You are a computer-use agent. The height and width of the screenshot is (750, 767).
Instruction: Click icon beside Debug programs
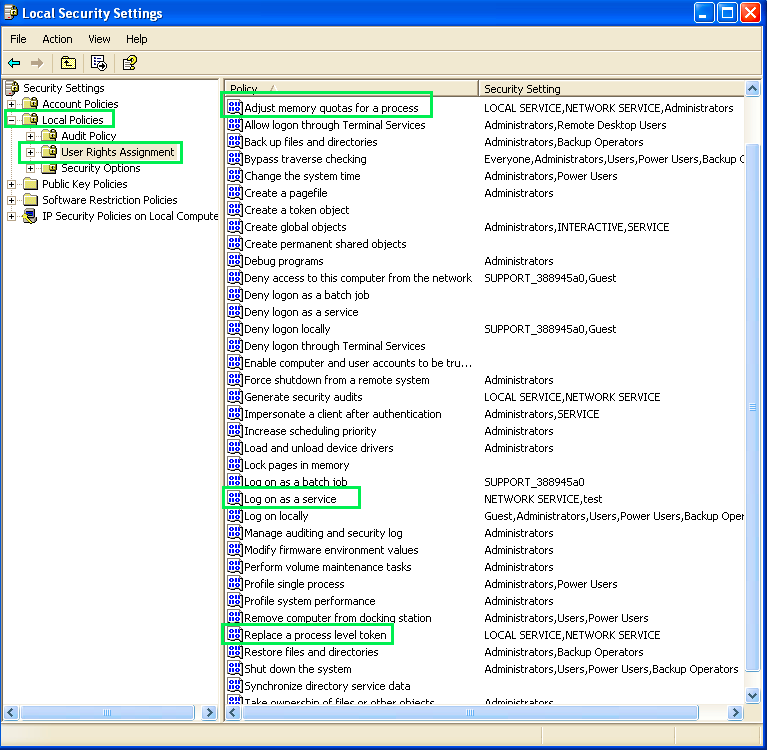pyautogui.click(x=235, y=261)
